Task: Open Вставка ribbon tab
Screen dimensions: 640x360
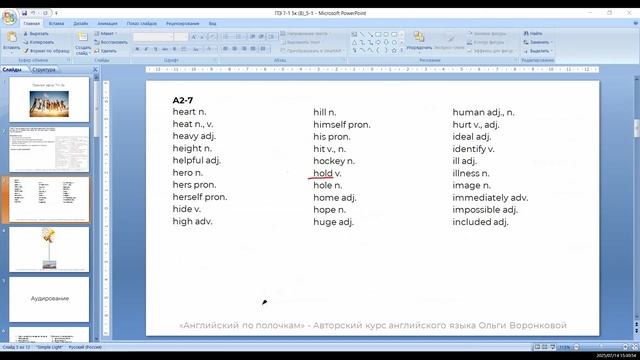Action: click(56, 24)
